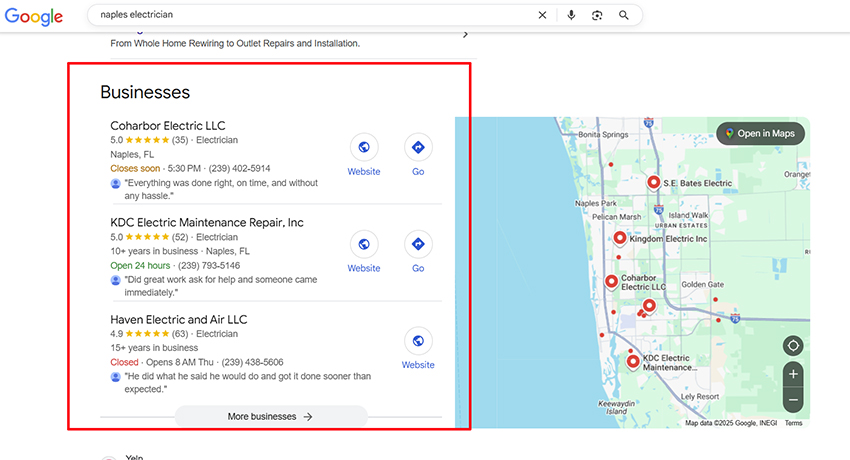This screenshot has height=460, width=850.
Task: Click the Coharbor 5.0 star rating (35)
Action: coord(149,140)
